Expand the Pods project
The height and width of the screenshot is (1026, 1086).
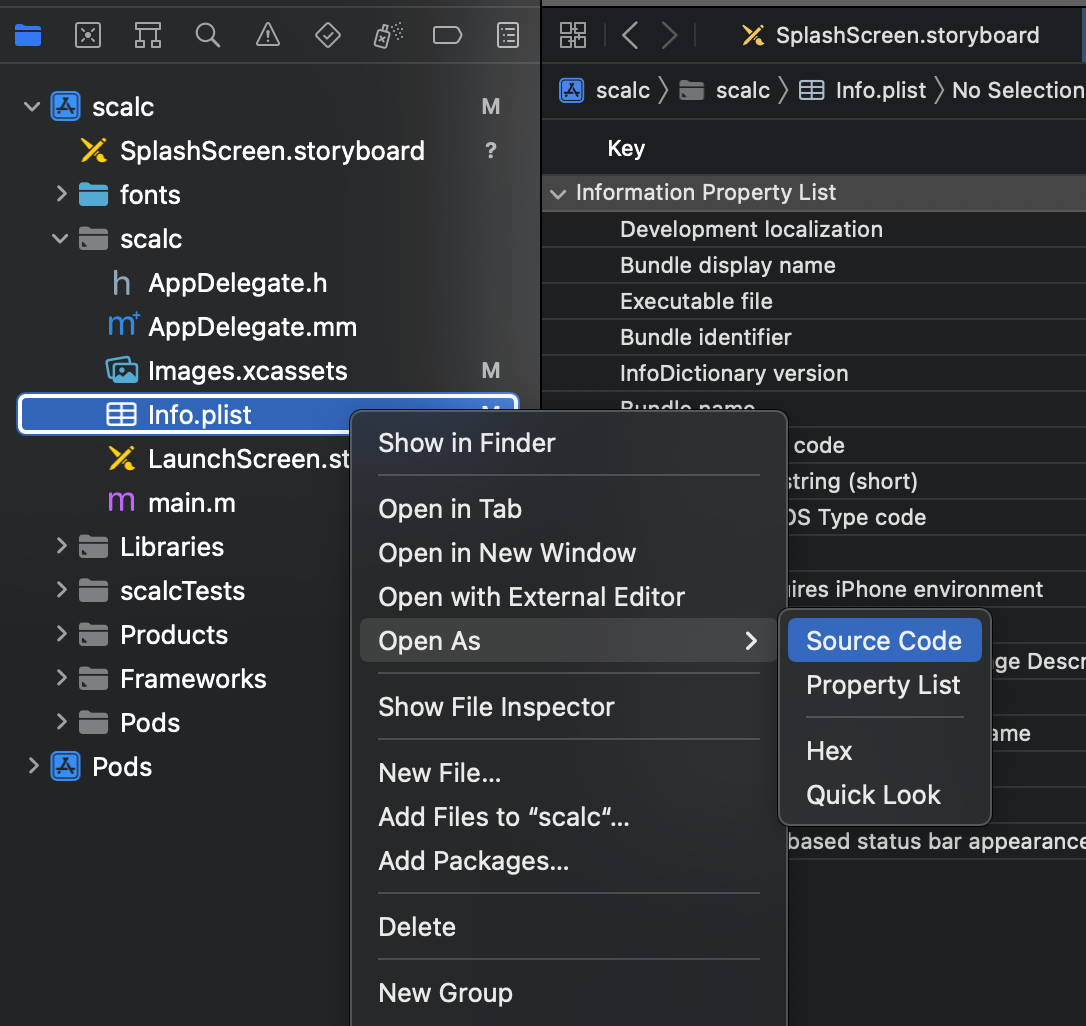[x=33, y=766]
